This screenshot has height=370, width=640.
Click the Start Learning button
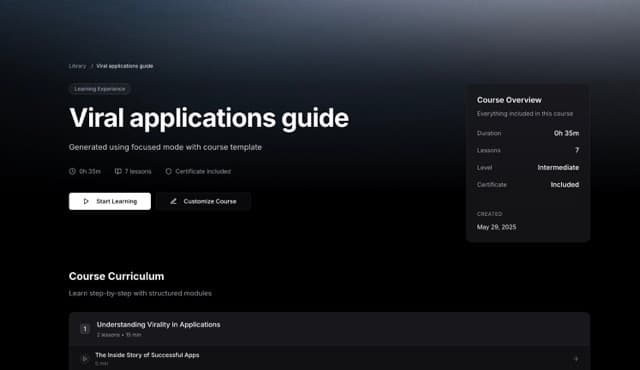point(110,201)
